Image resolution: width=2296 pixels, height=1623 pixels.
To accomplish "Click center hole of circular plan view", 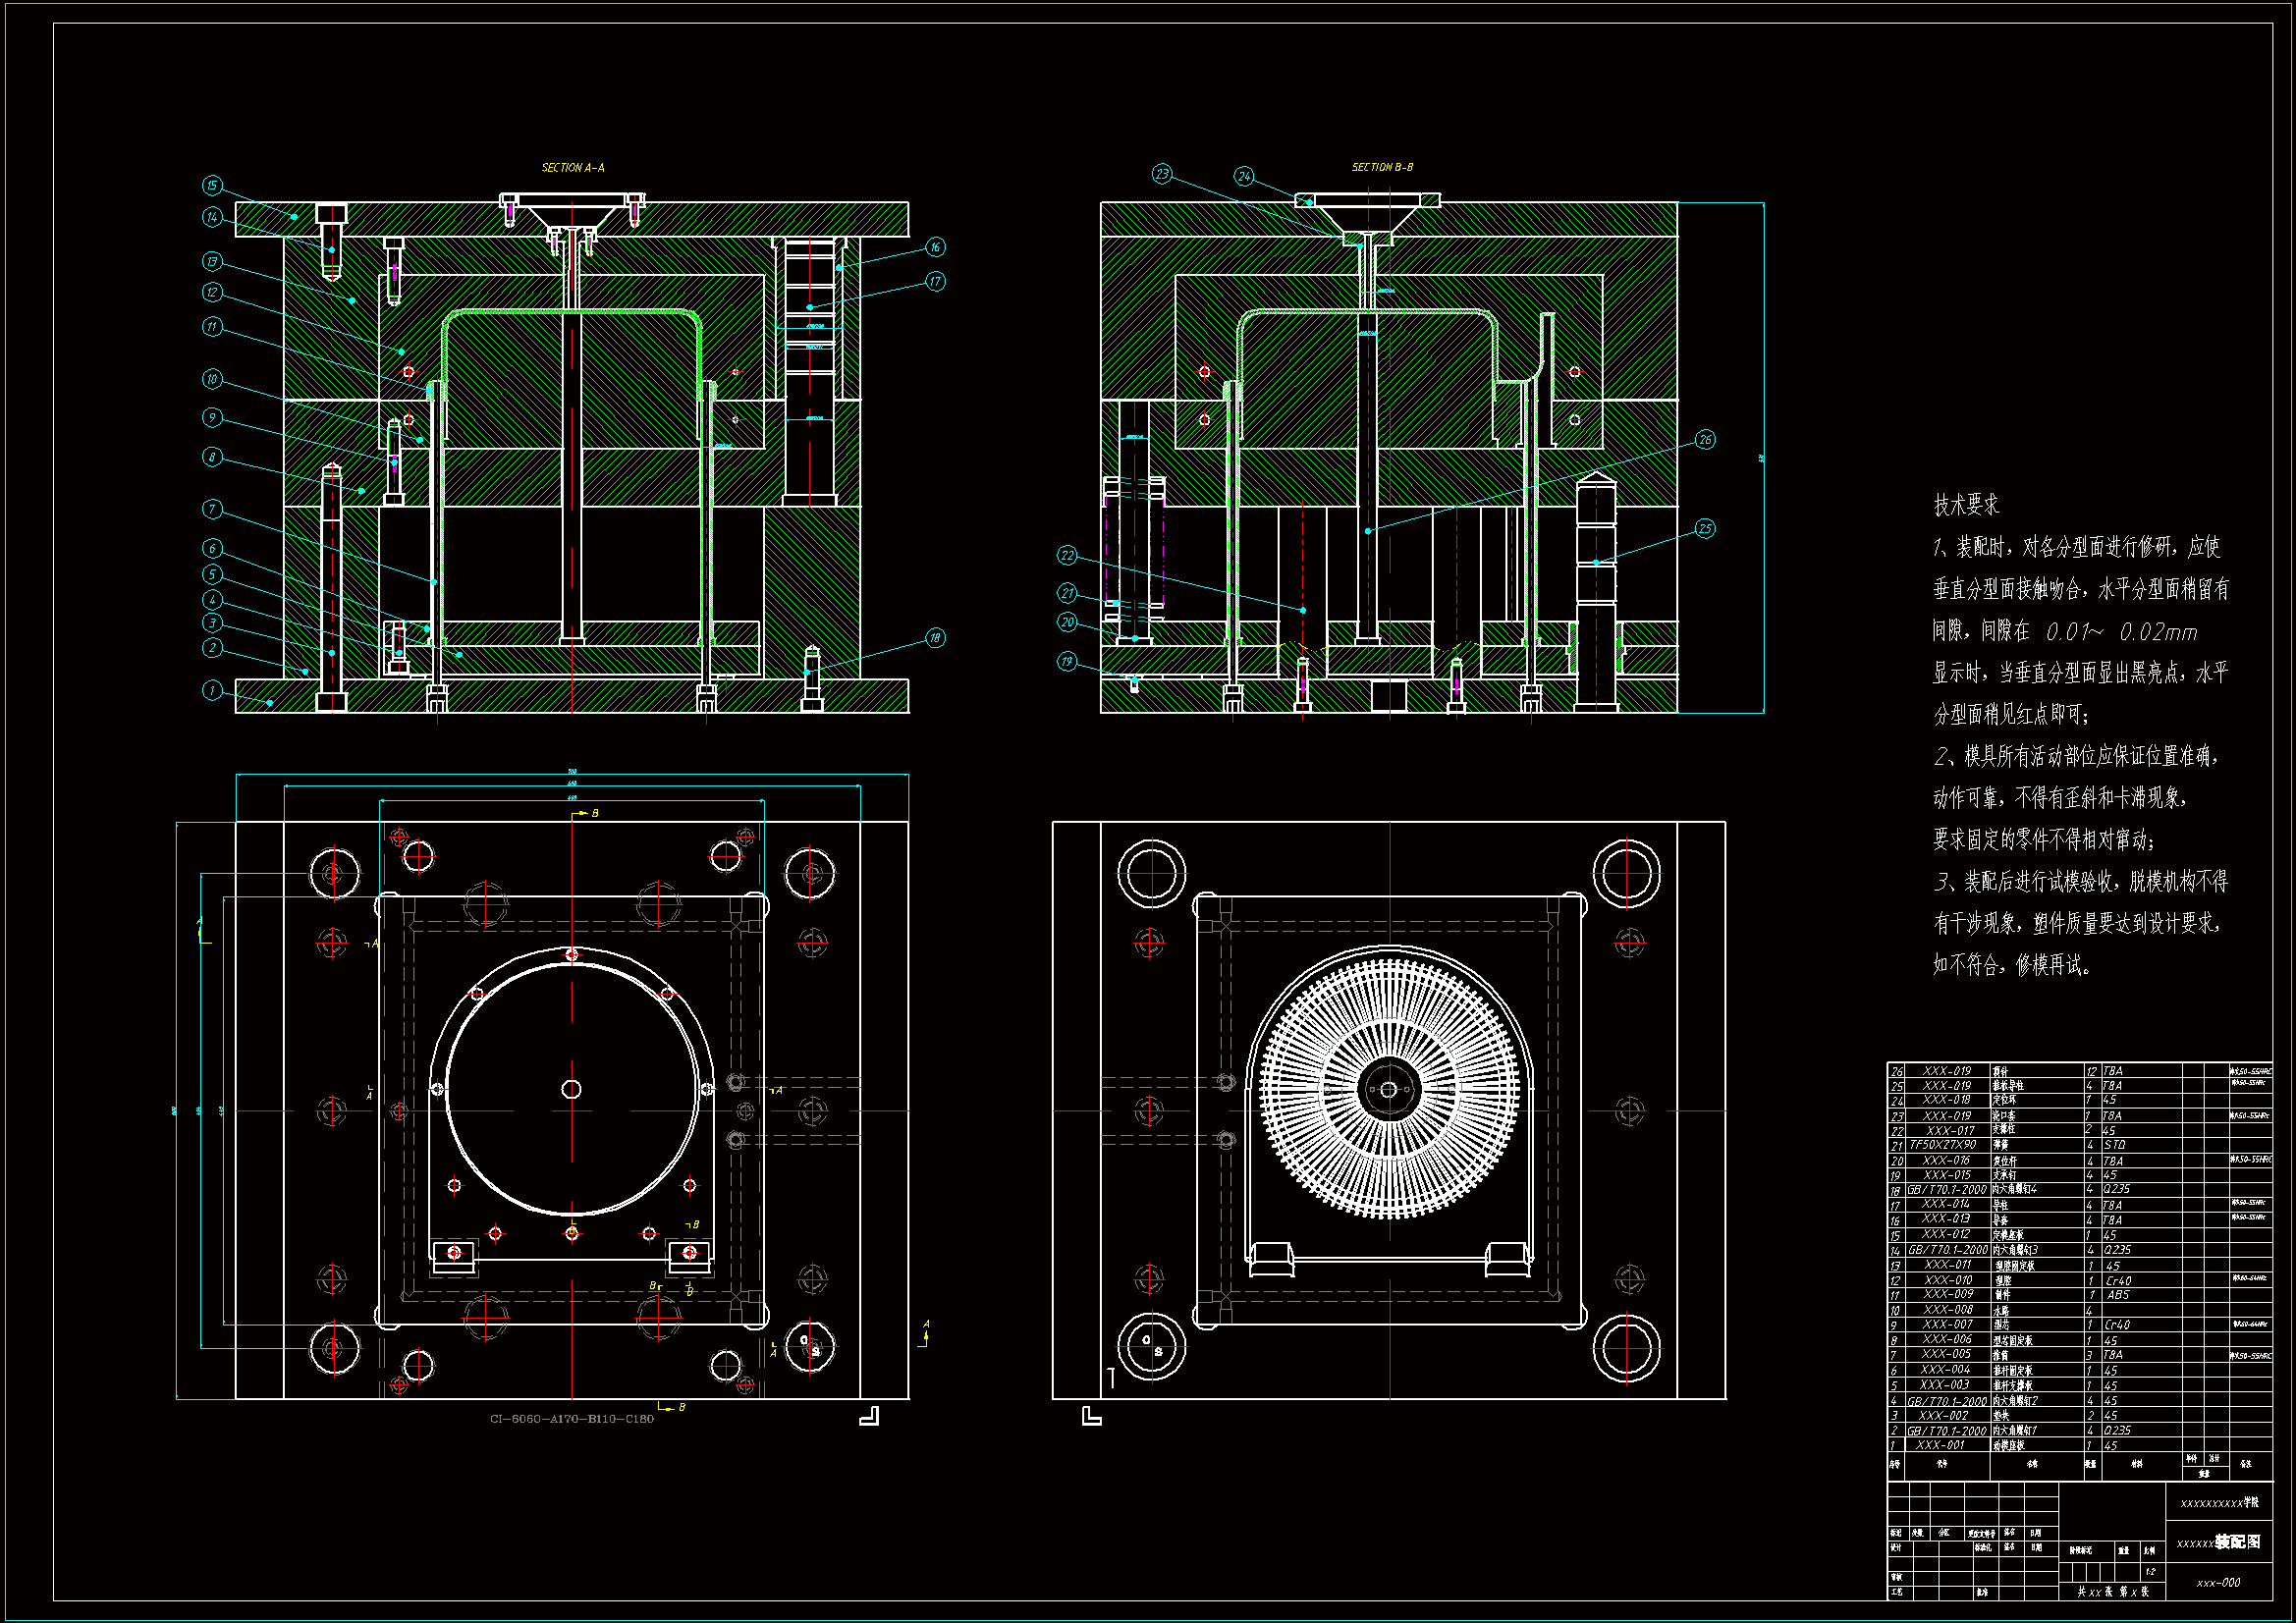I will (x=571, y=1089).
